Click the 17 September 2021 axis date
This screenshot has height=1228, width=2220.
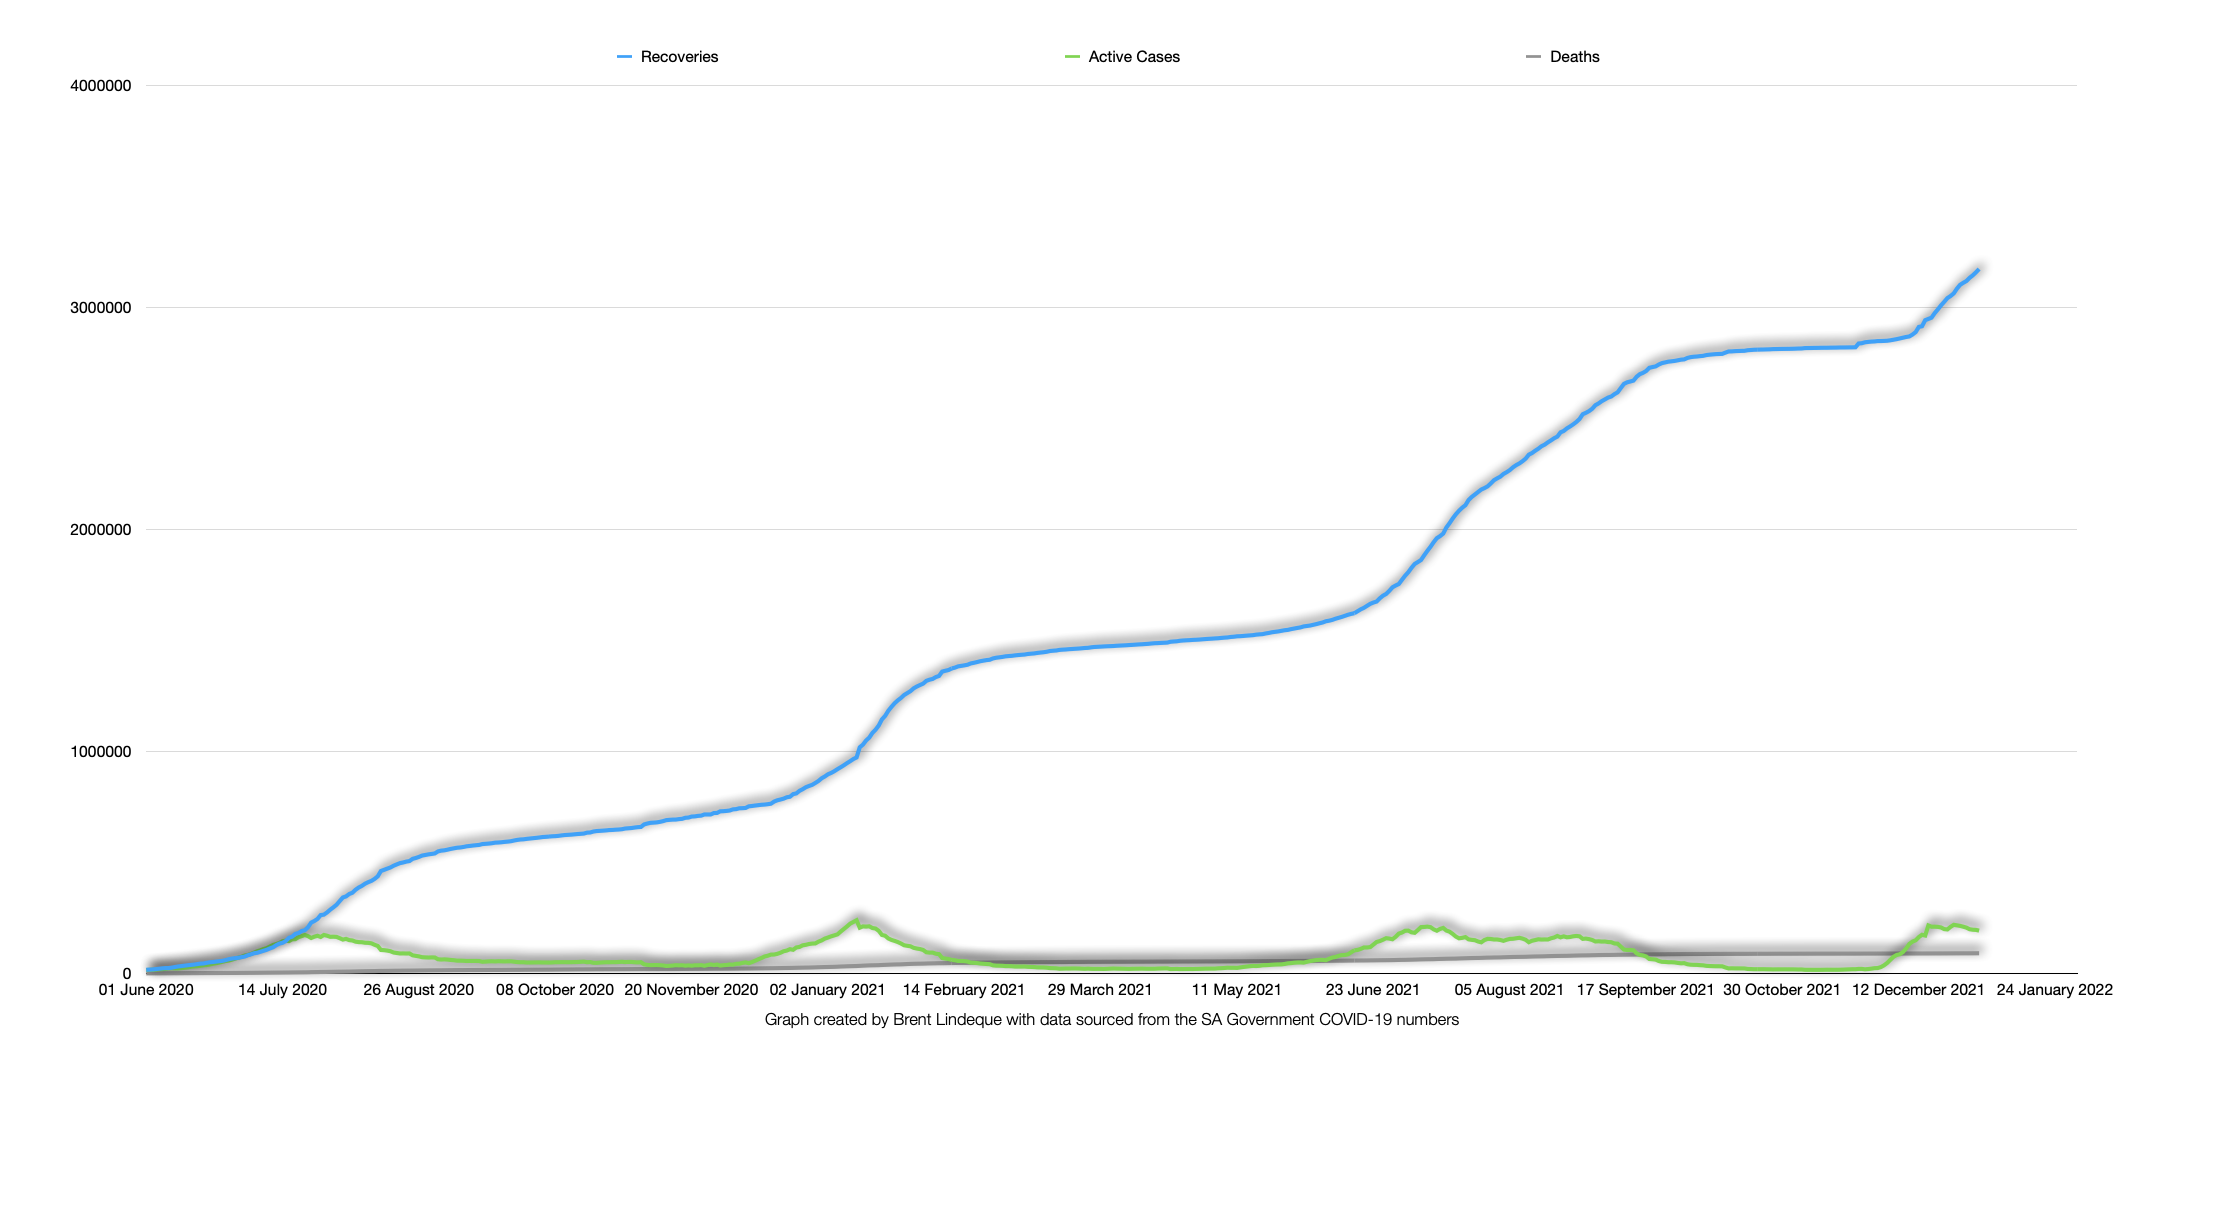pyautogui.click(x=1645, y=990)
